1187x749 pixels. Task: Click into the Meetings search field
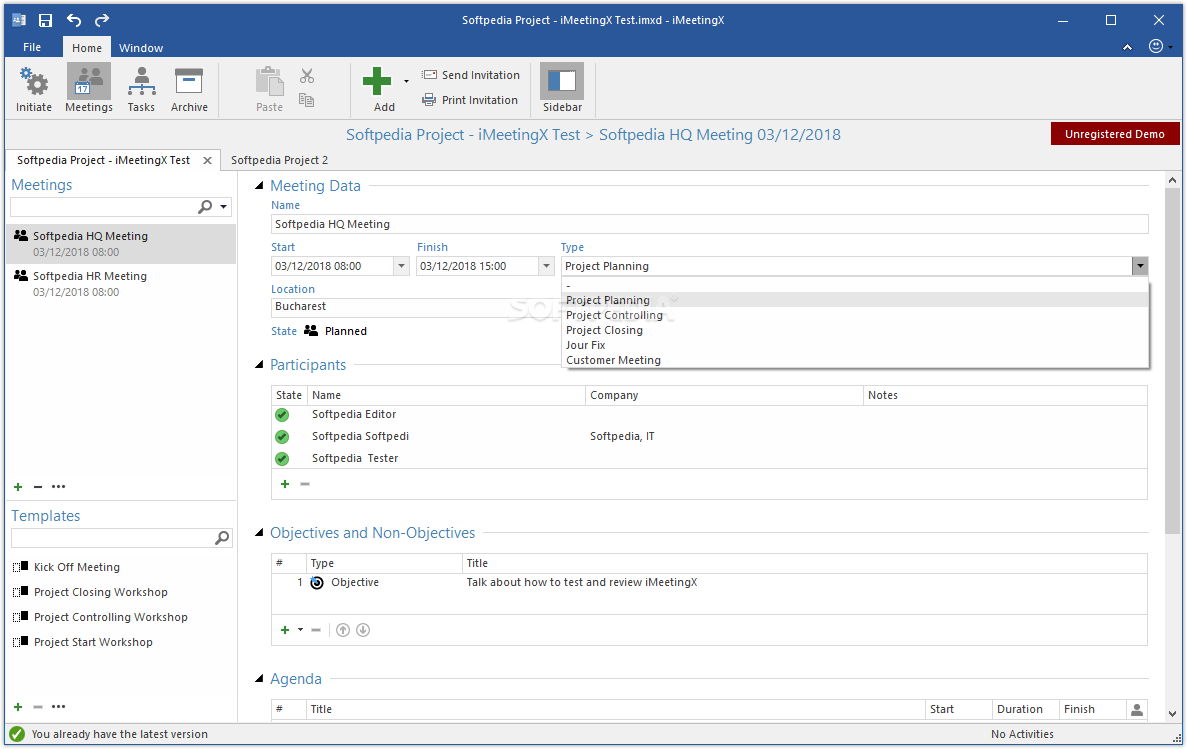[103, 207]
